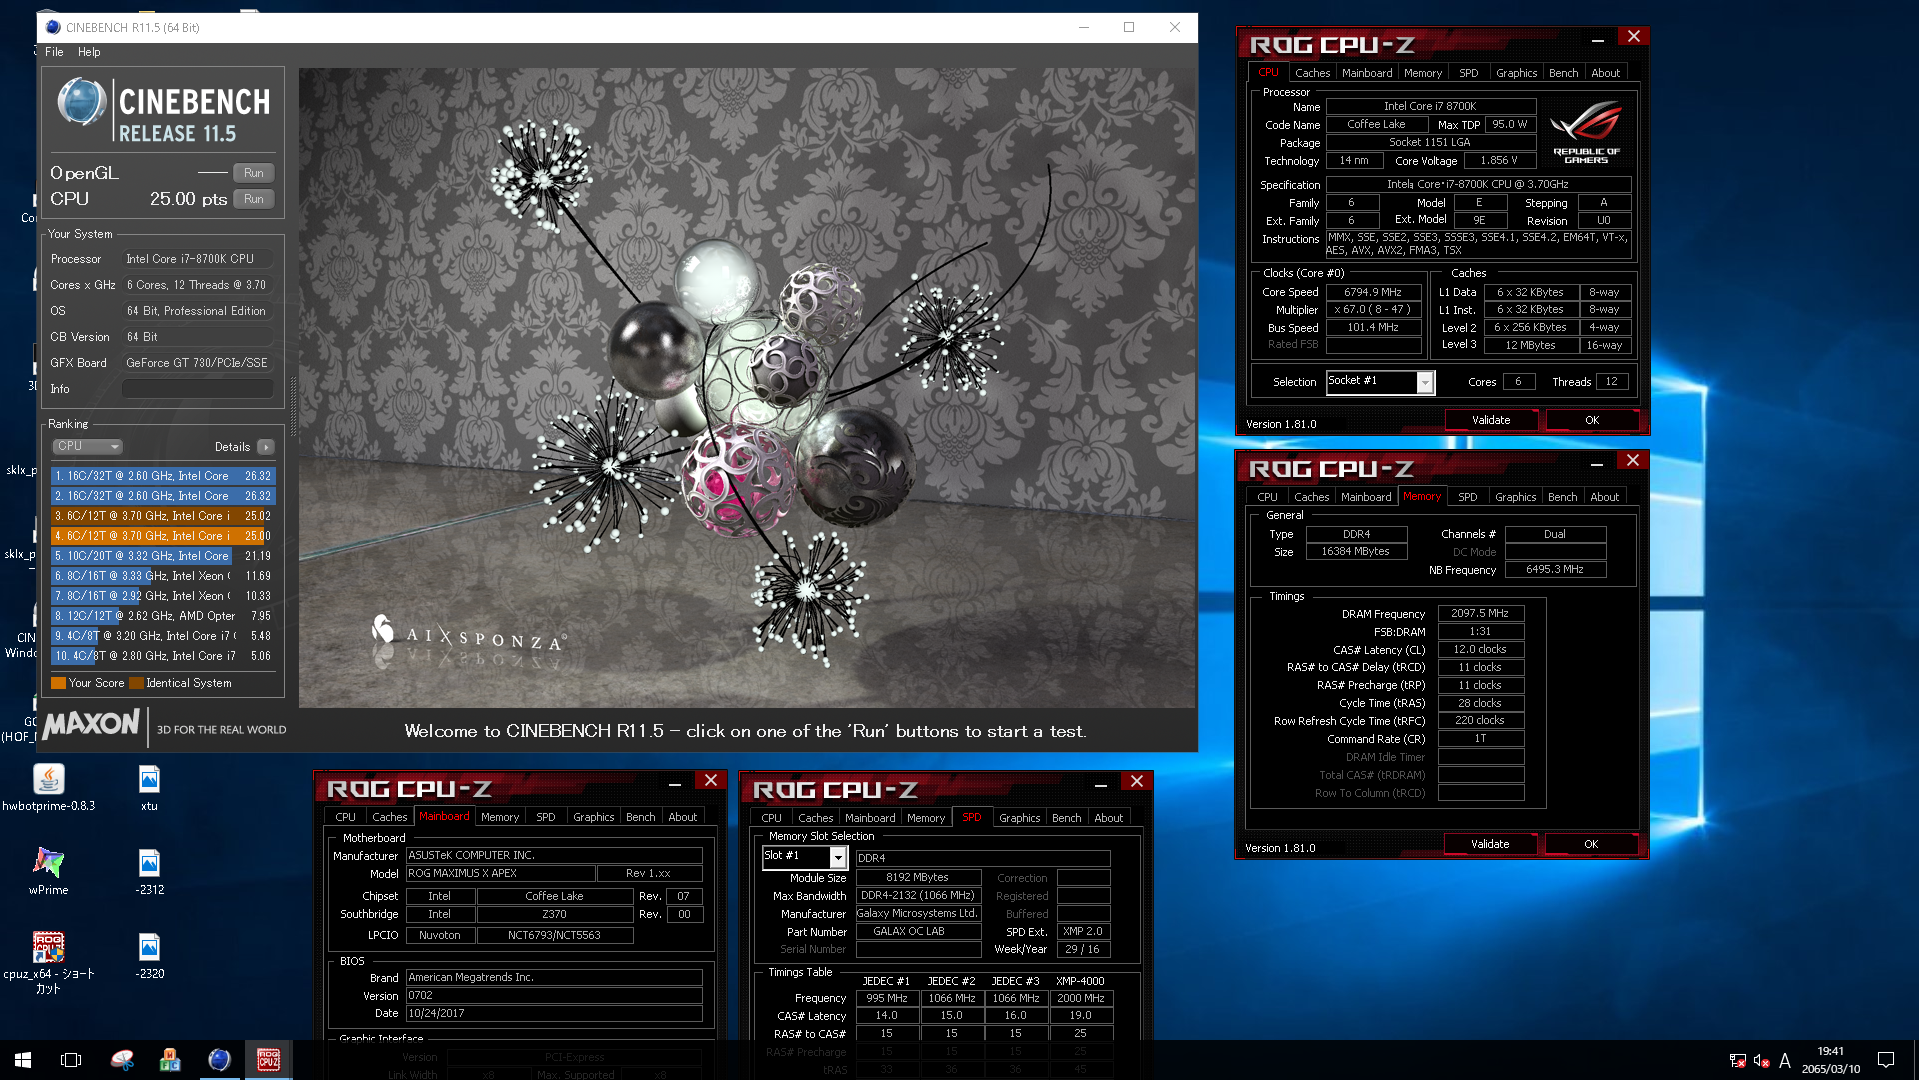The height and width of the screenshot is (1080, 1919).
Task: Click the network status tray icon
Action: (1737, 1061)
